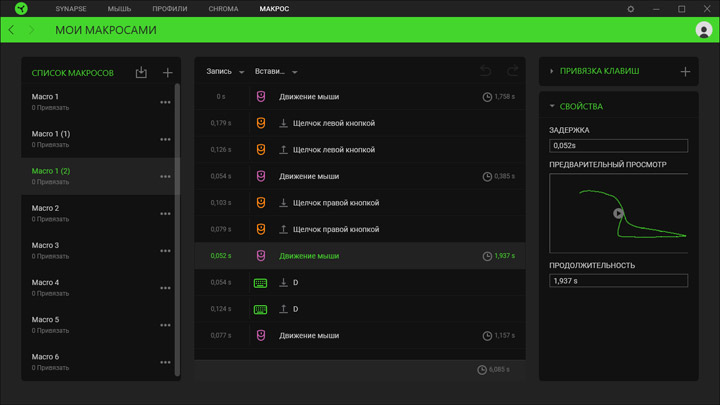Image resolution: width=720 pixels, height=405 pixels.
Task: Open the SYNAPSE tab
Action: 71,9
